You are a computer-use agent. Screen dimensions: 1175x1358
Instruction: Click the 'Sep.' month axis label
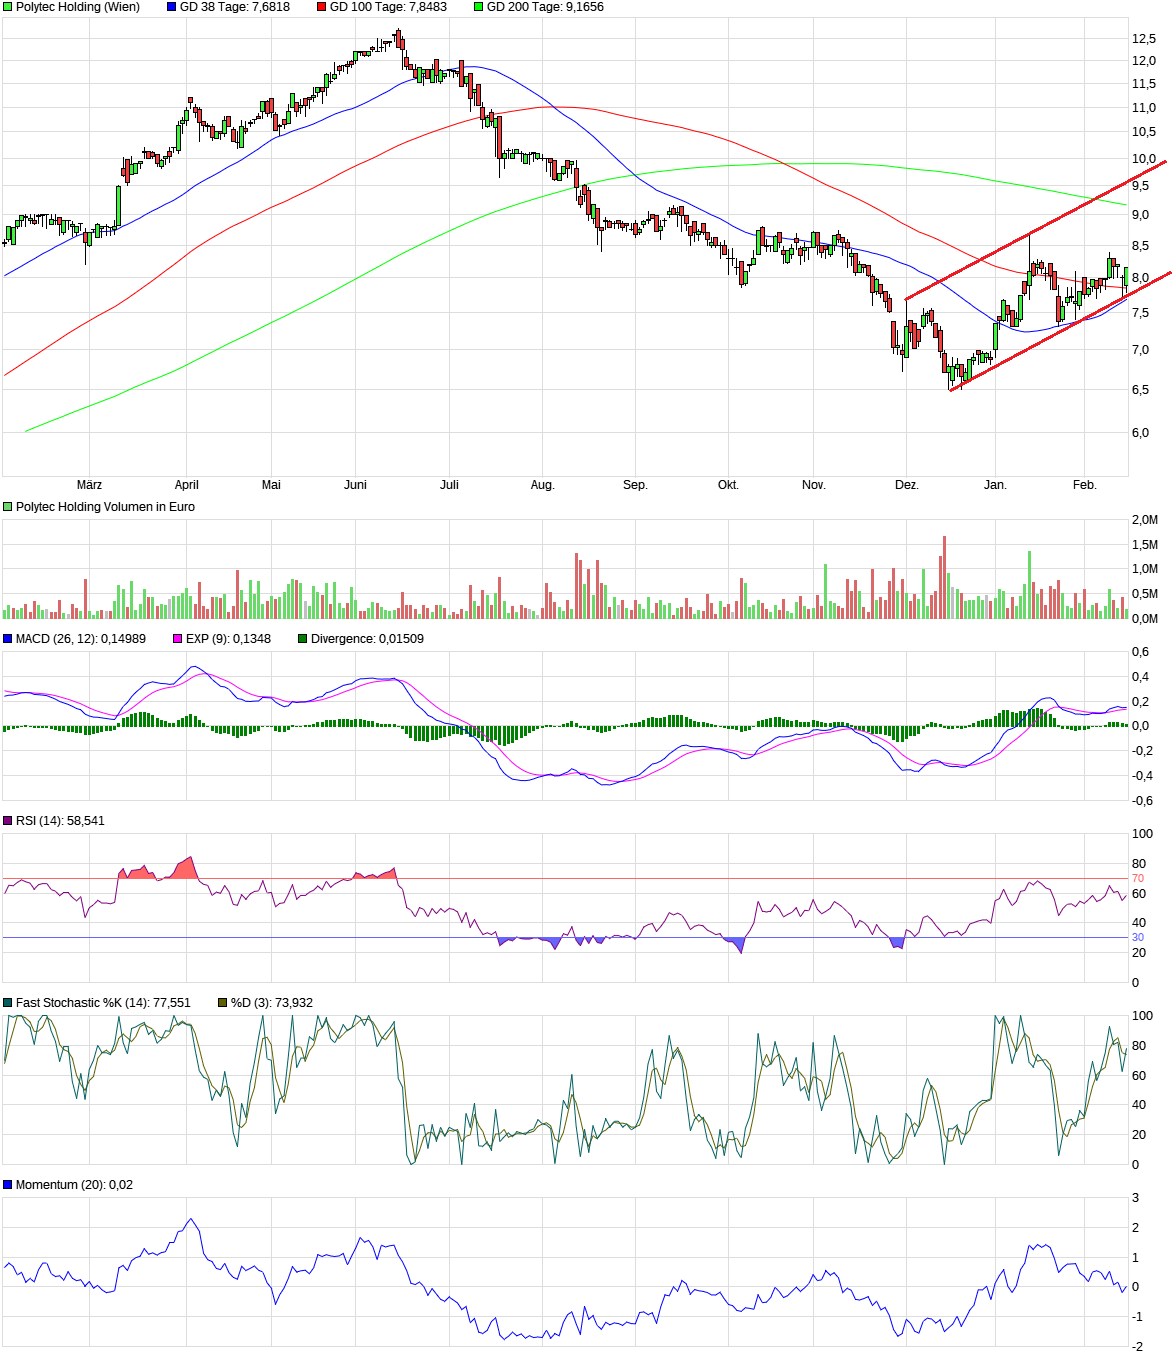pos(635,485)
